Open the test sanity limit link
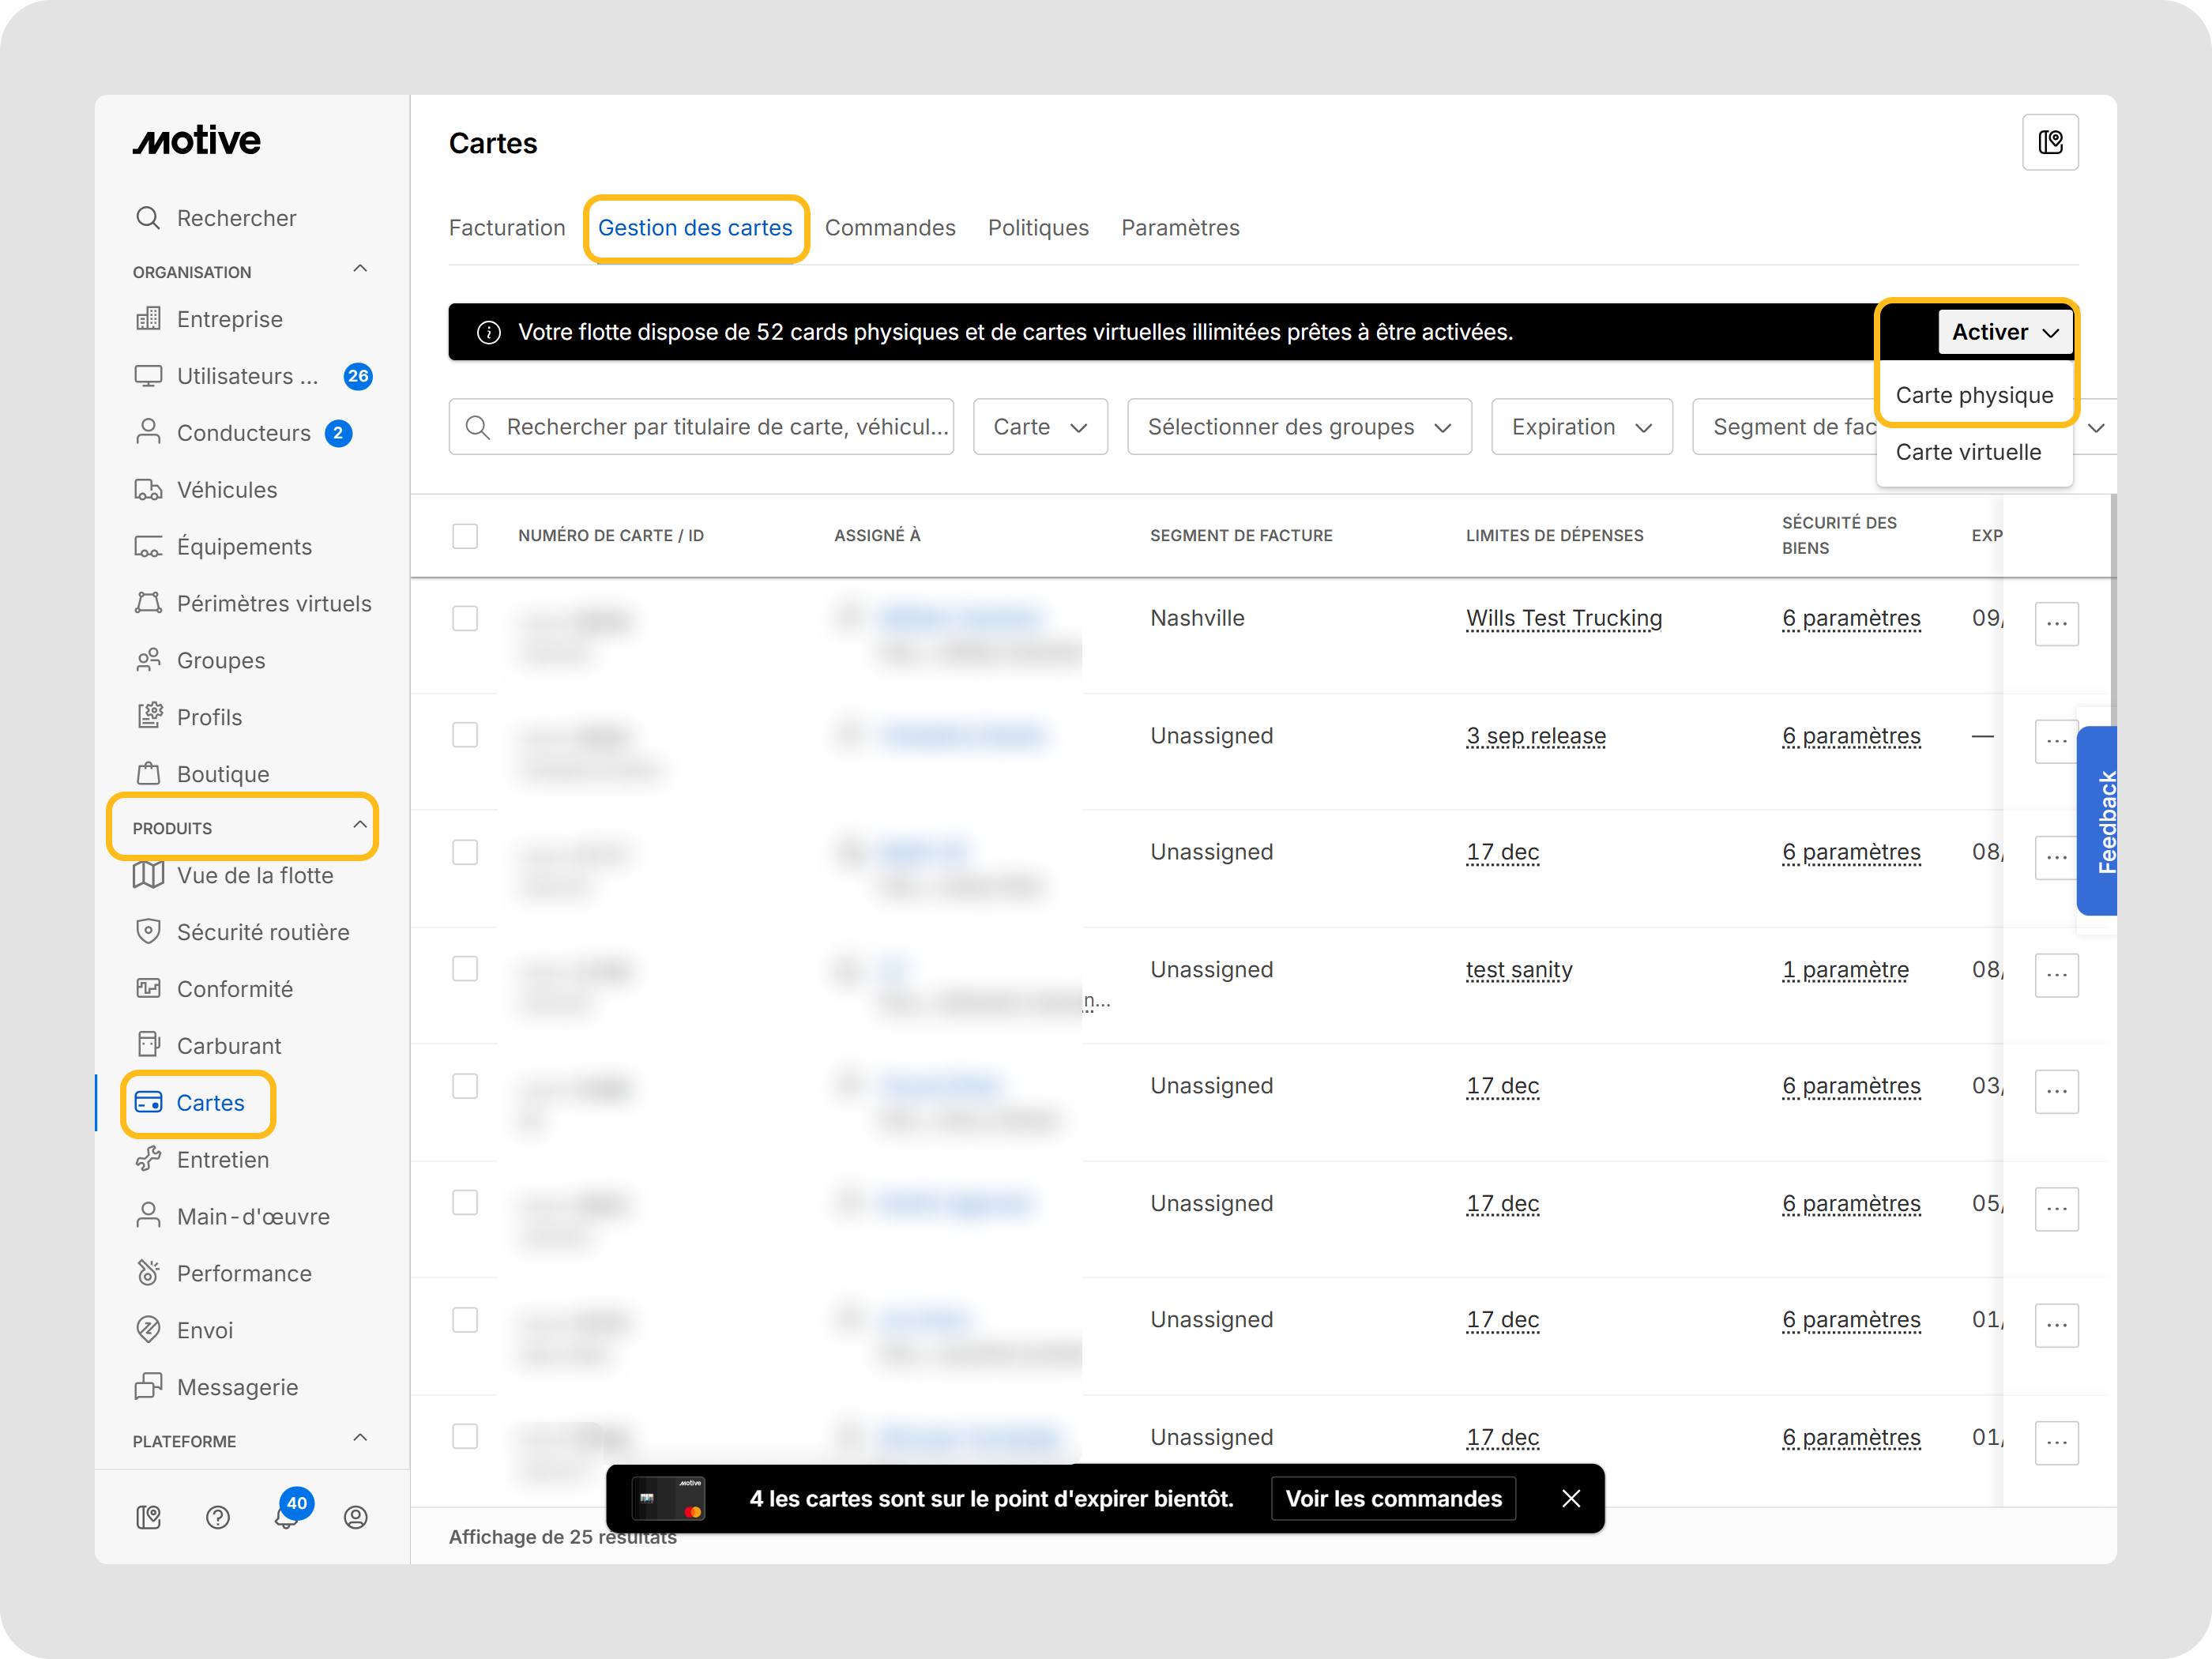The width and height of the screenshot is (2212, 1659). [x=1519, y=969]
